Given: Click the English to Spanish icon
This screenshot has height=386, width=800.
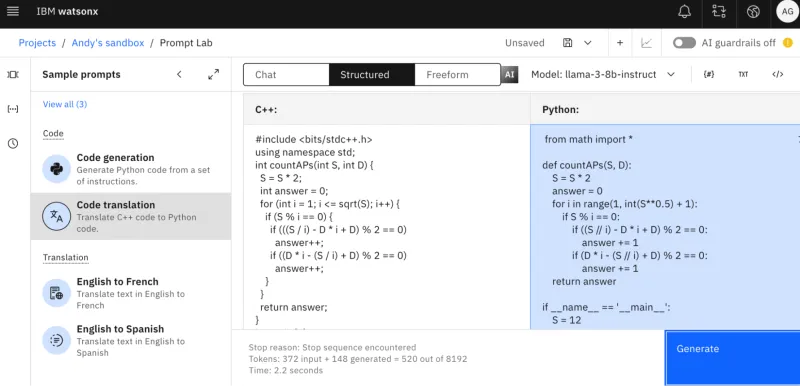Looking at the screenshot, I should (x=56, y=340).
